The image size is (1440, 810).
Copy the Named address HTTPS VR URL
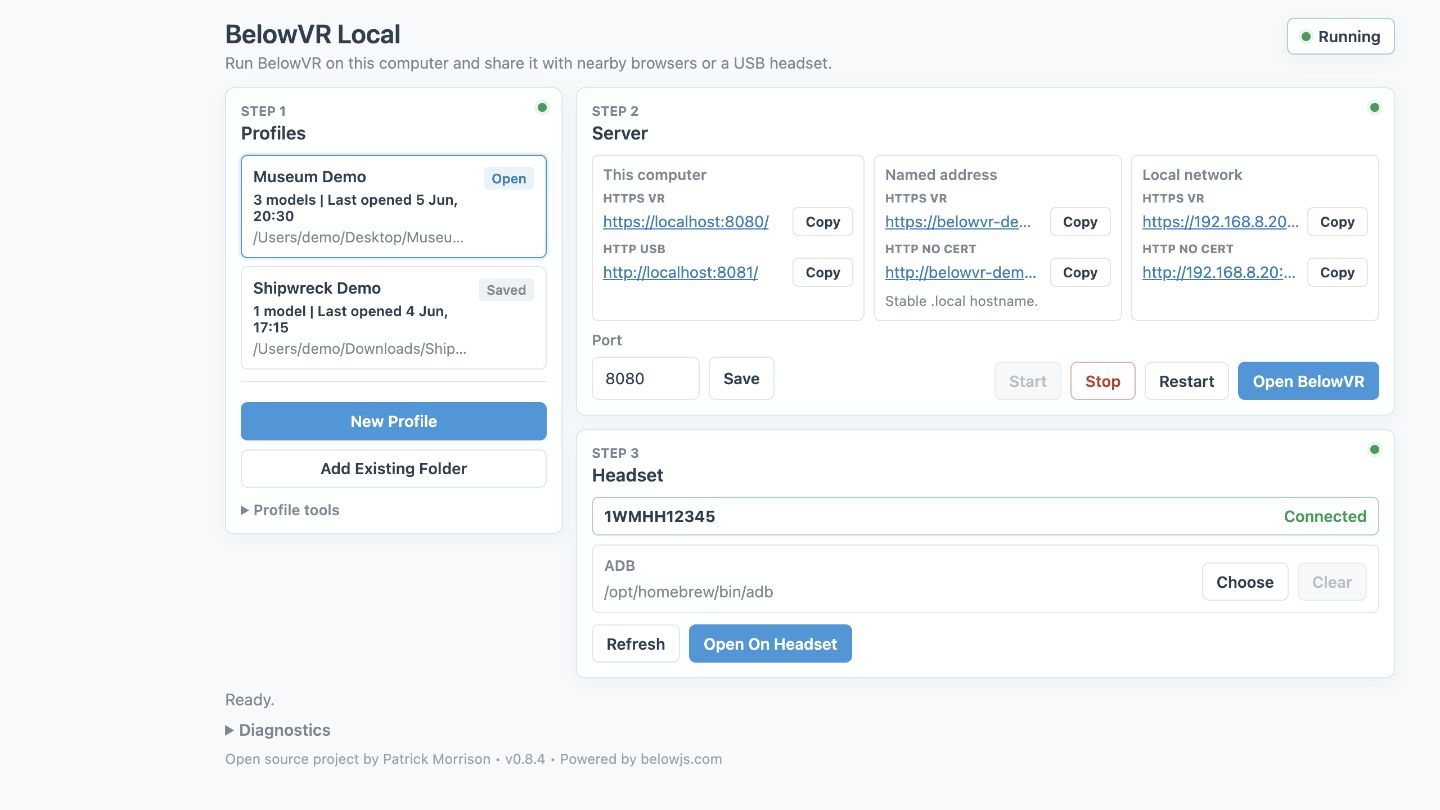(x=1080, y=222)
